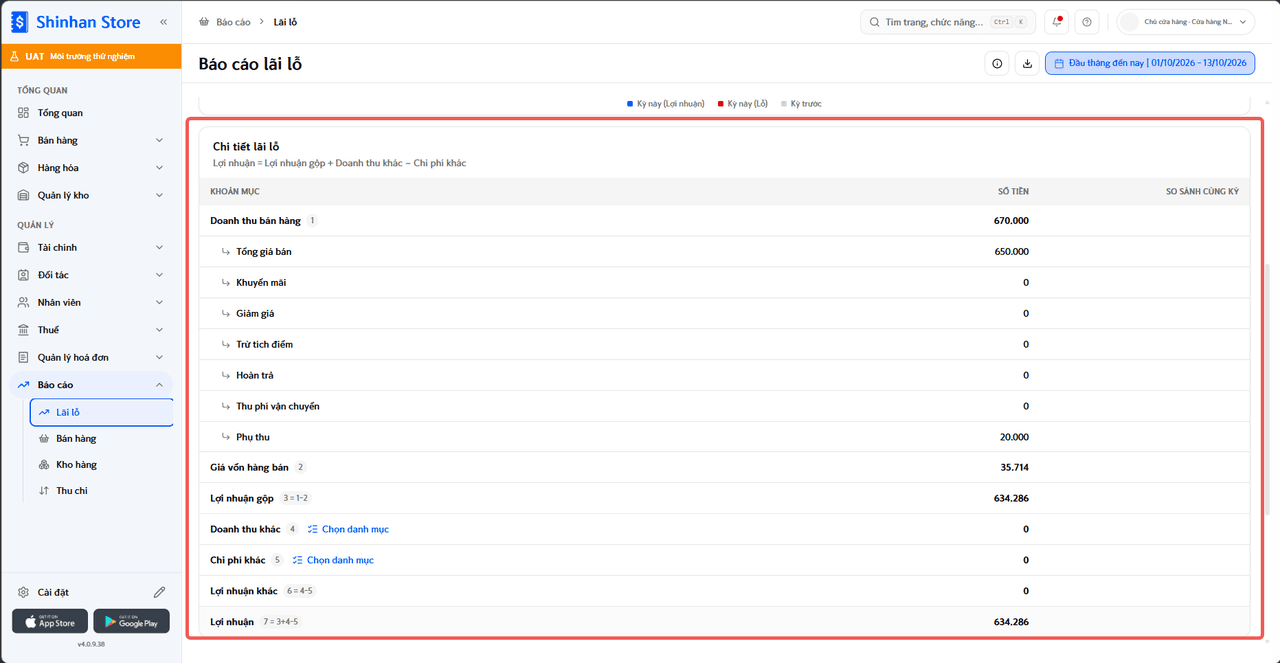This screenshot has height=663, width=1280.
Task: Open the help question-mark icon
Action: click(1087, 22)
